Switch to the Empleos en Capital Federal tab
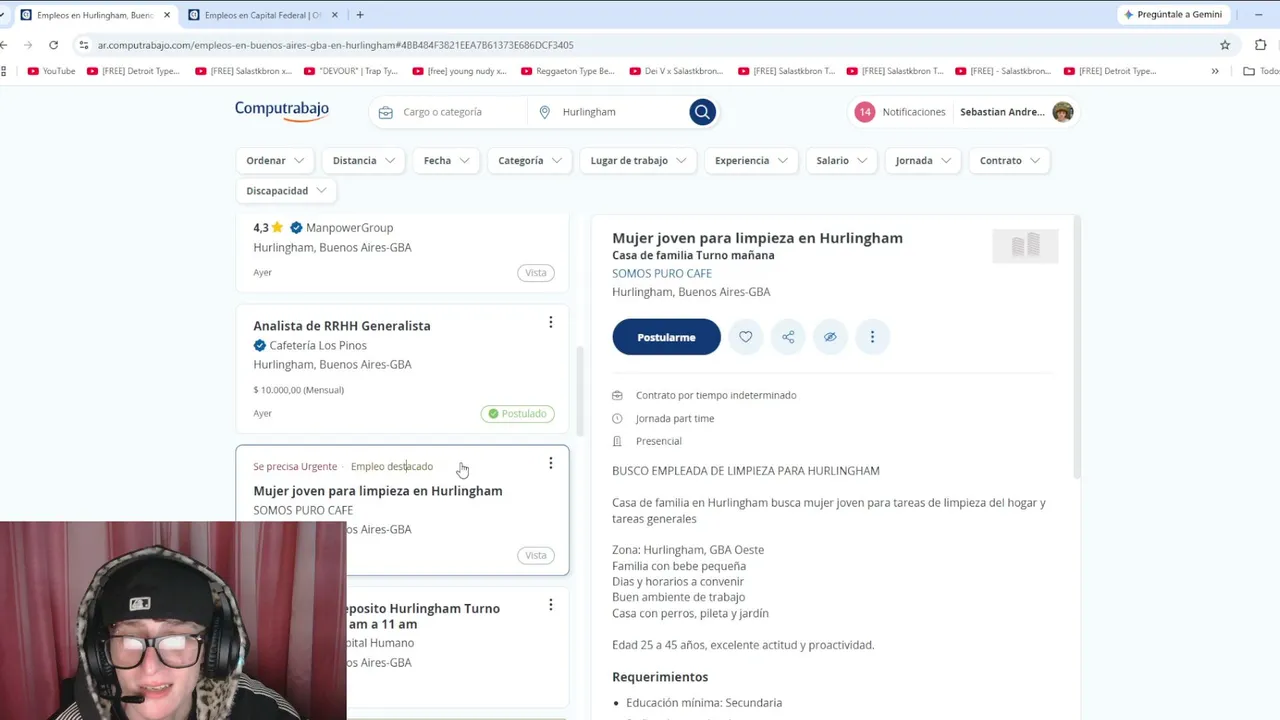 [263, 15]
